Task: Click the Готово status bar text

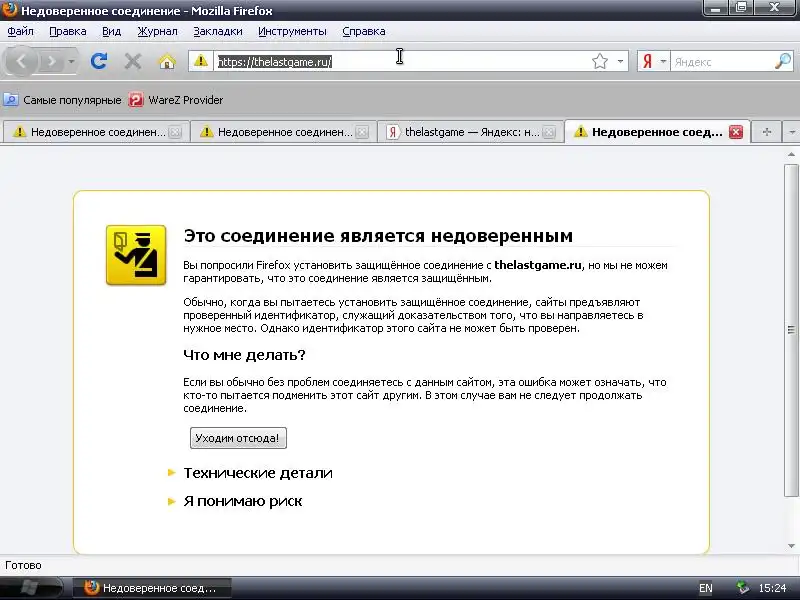Action: (x=23, y=565)
